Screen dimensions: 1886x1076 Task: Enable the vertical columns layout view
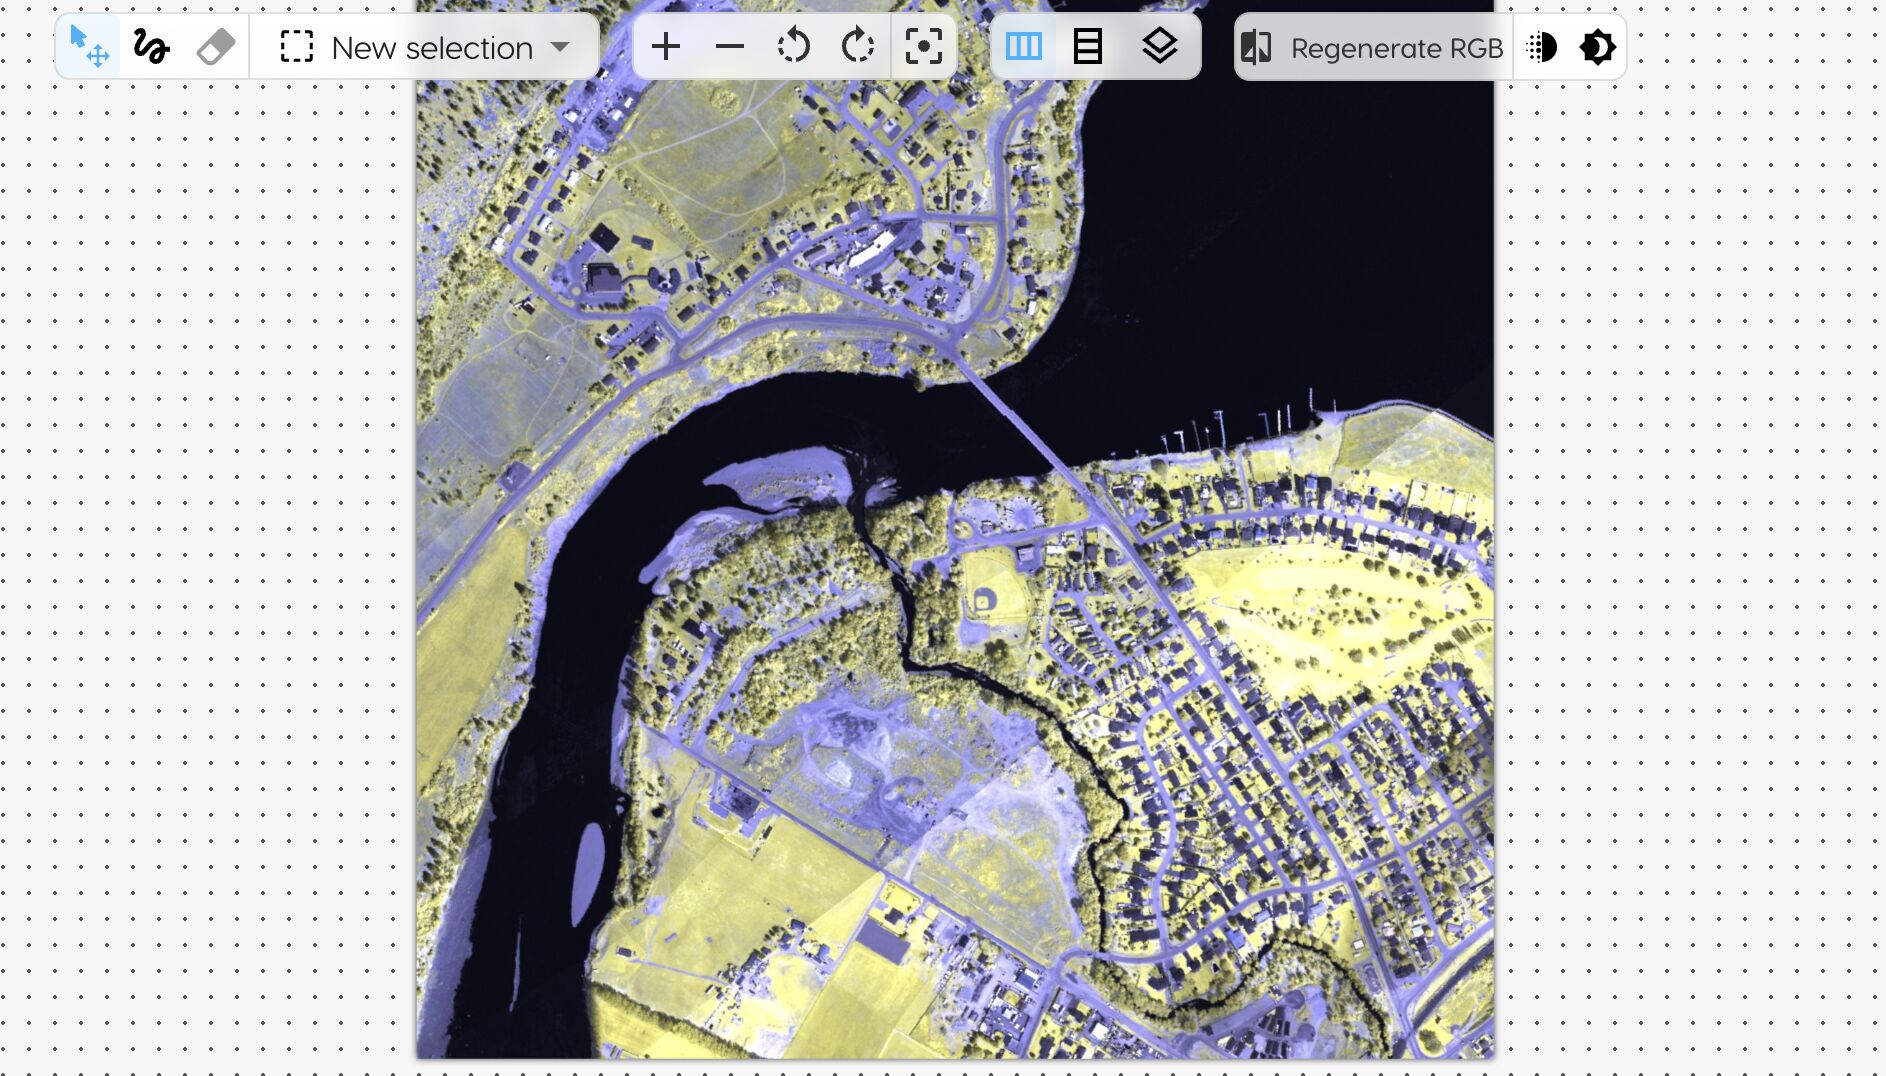(1025, 46)
